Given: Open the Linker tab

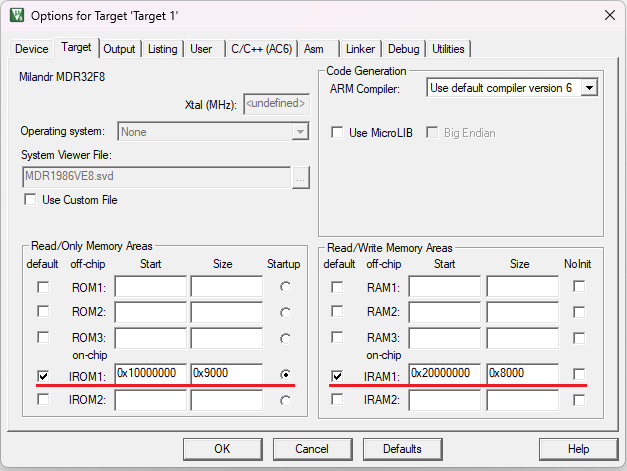Looking at the screenshot, I should [360, 49].
